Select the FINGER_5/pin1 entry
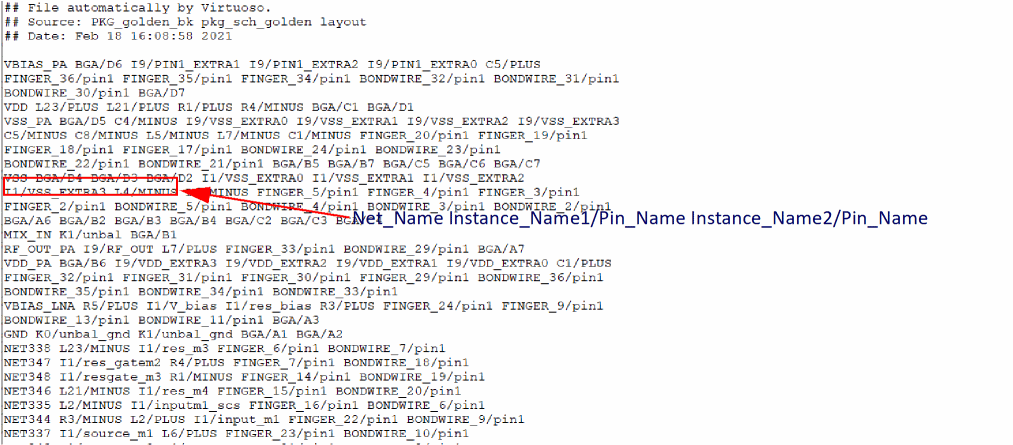Screen dimensions: 1013x445 pos(309,192)
